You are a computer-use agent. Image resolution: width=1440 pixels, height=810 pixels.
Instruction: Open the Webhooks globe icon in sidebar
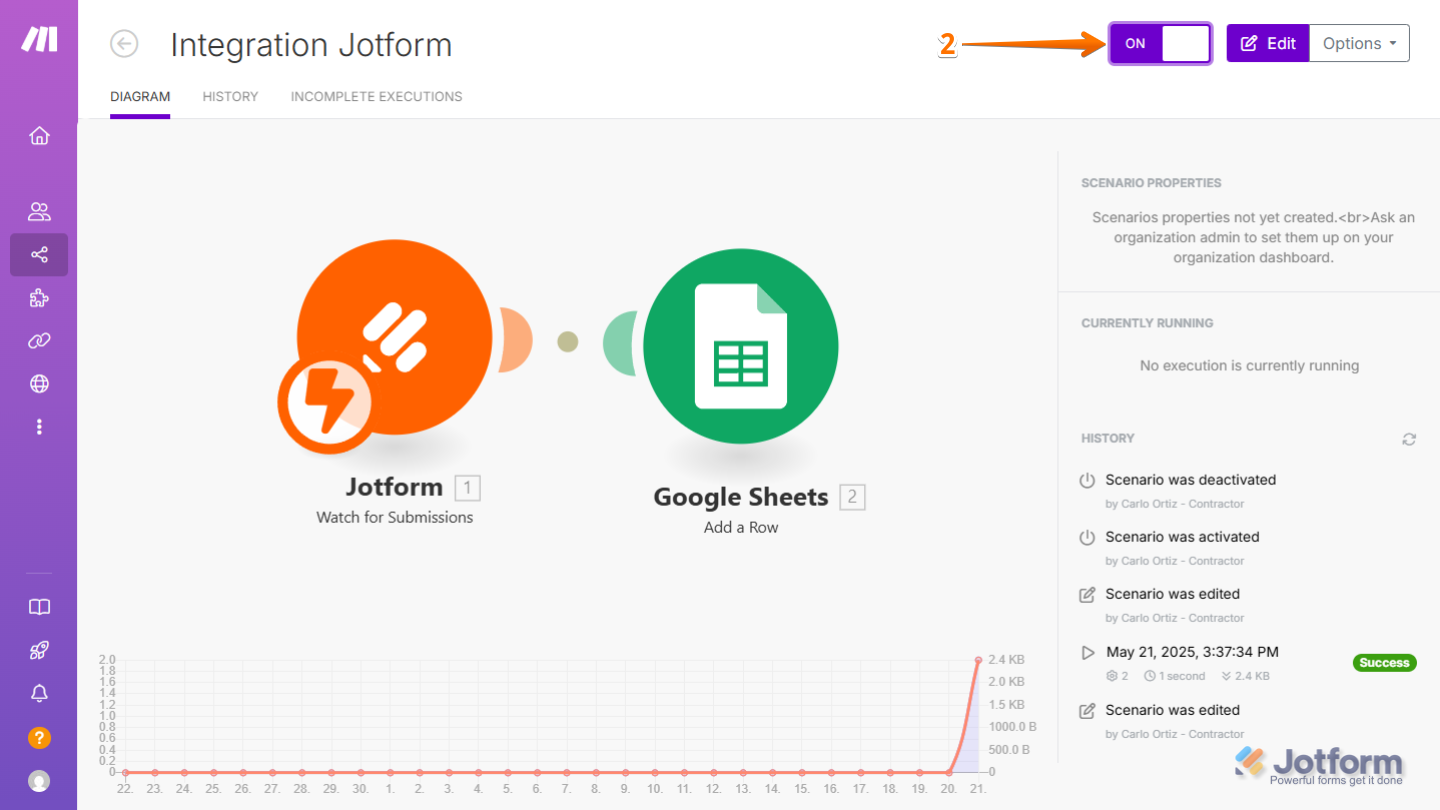[x=39, y=384]
